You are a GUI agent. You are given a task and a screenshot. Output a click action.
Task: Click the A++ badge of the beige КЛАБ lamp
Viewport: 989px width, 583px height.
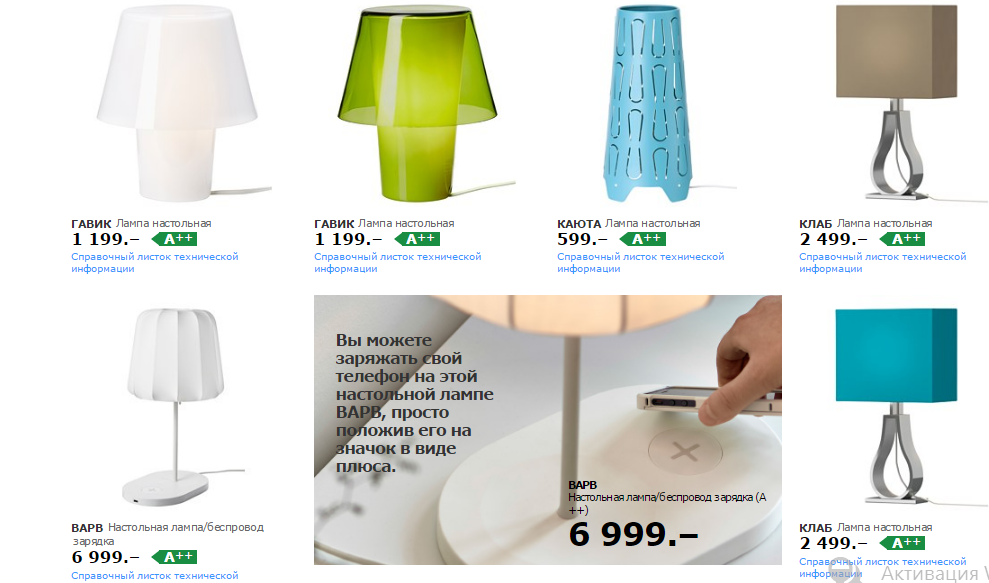coord(902,239)
